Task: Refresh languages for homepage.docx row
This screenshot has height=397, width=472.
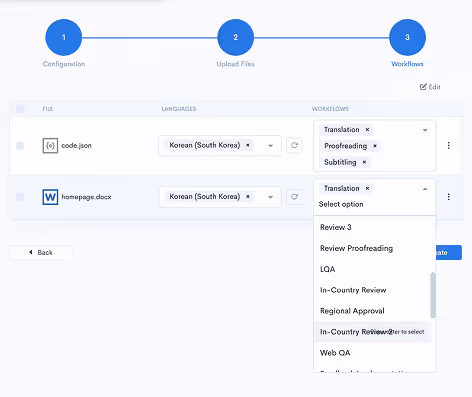Action: (294, 197)
